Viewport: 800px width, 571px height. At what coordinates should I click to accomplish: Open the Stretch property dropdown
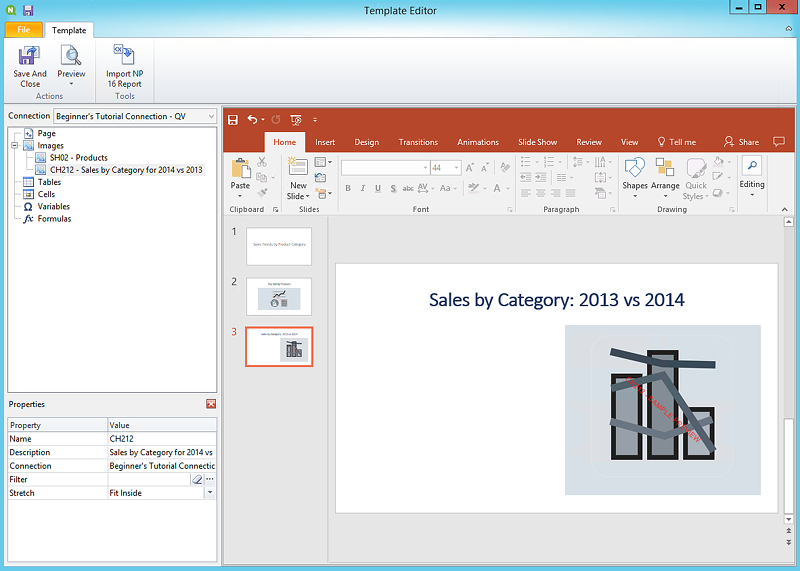[210, 493]
